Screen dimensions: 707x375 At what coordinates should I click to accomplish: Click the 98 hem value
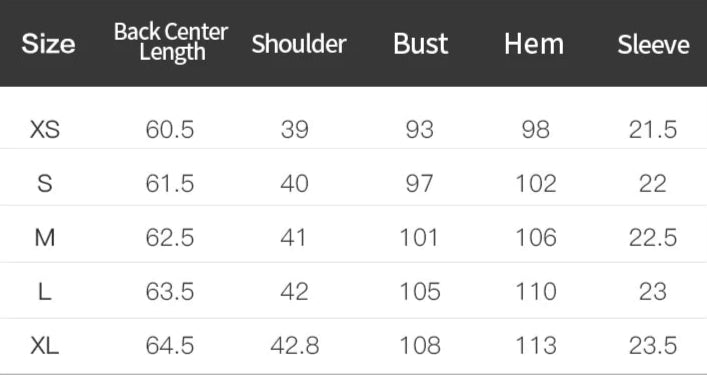(536, 130)
